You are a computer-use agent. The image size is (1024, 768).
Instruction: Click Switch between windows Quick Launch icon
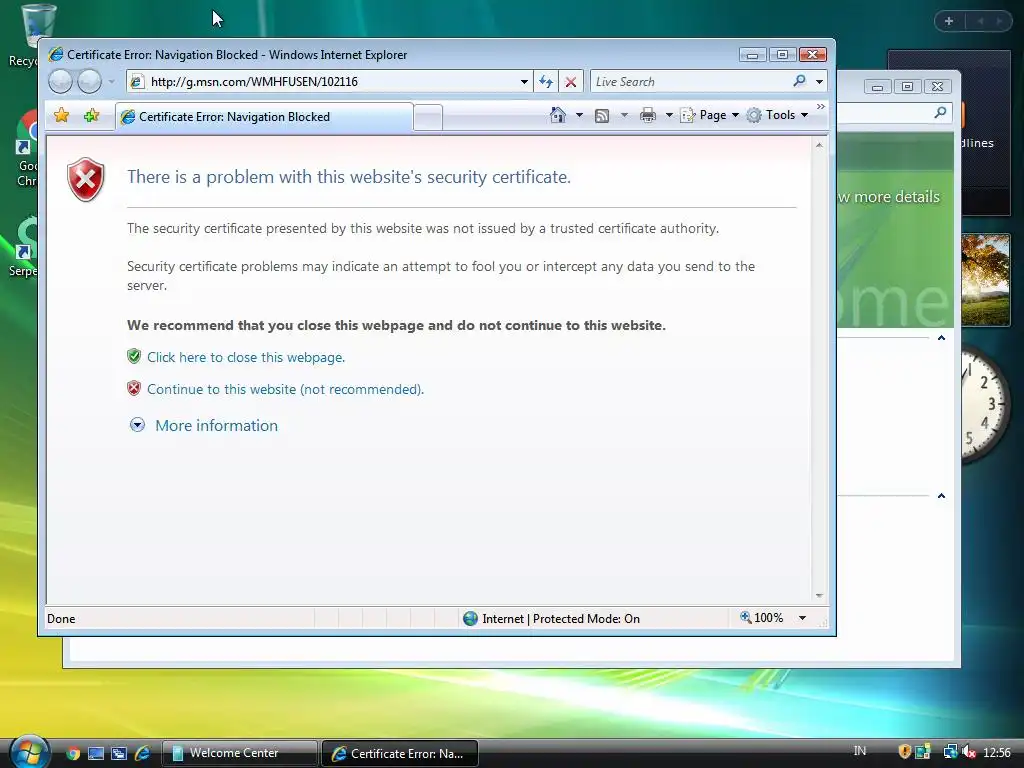(118, 754)
